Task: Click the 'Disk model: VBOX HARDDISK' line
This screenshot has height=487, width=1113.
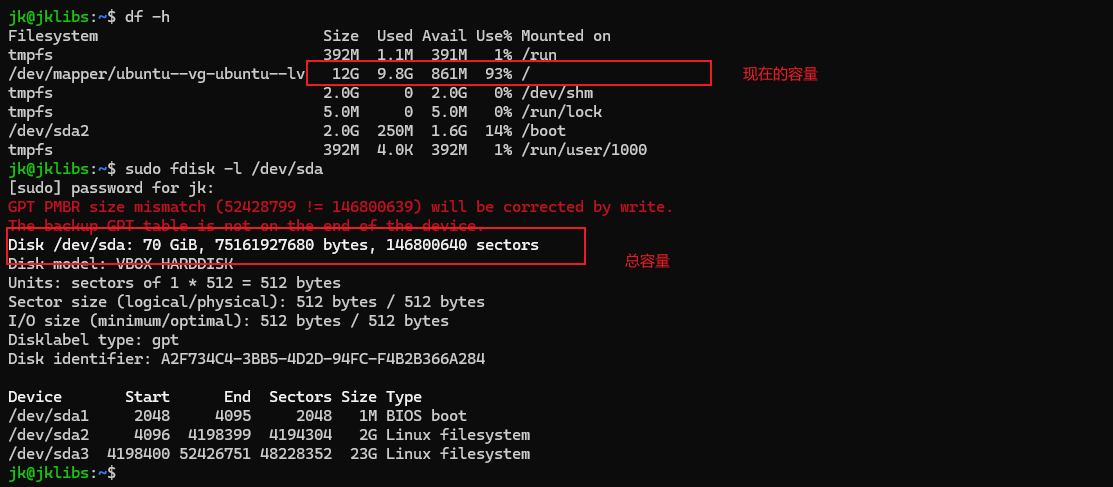Action: tap(120, 264)
